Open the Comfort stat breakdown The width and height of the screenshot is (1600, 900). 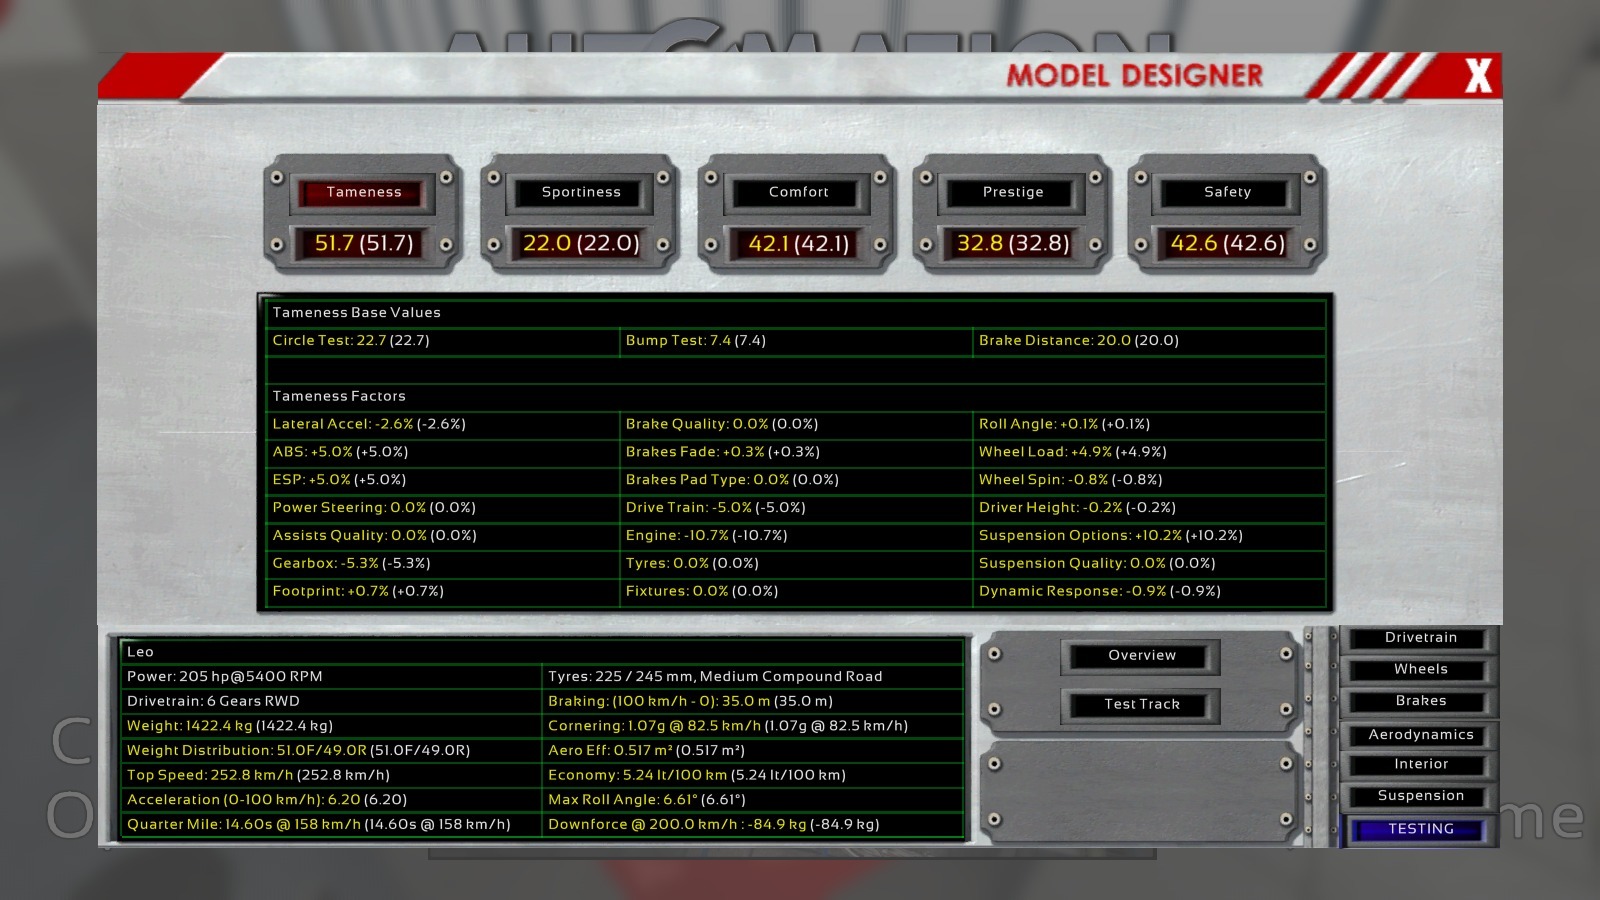pyautogui.click(x=798, y=192)
